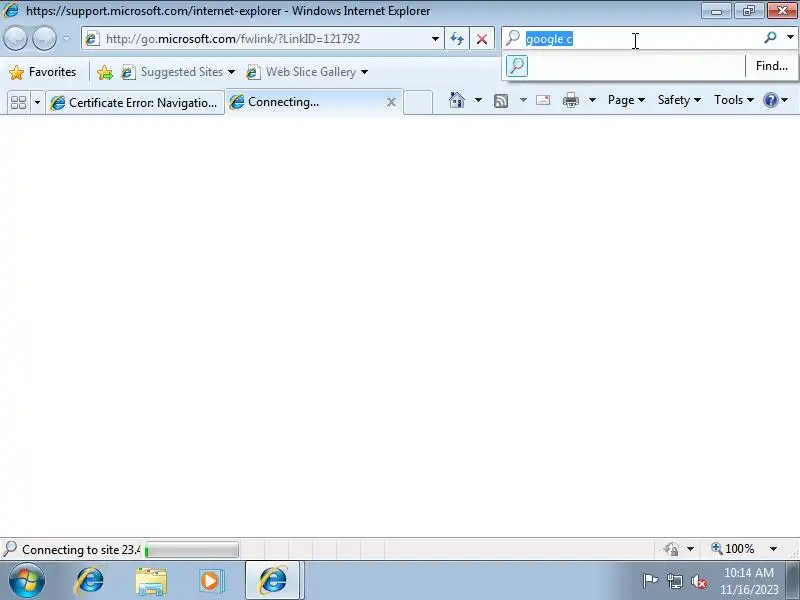Click the 100% zoom level button
The height and width of the screenshot is (600, 800).
click(733, 549)
